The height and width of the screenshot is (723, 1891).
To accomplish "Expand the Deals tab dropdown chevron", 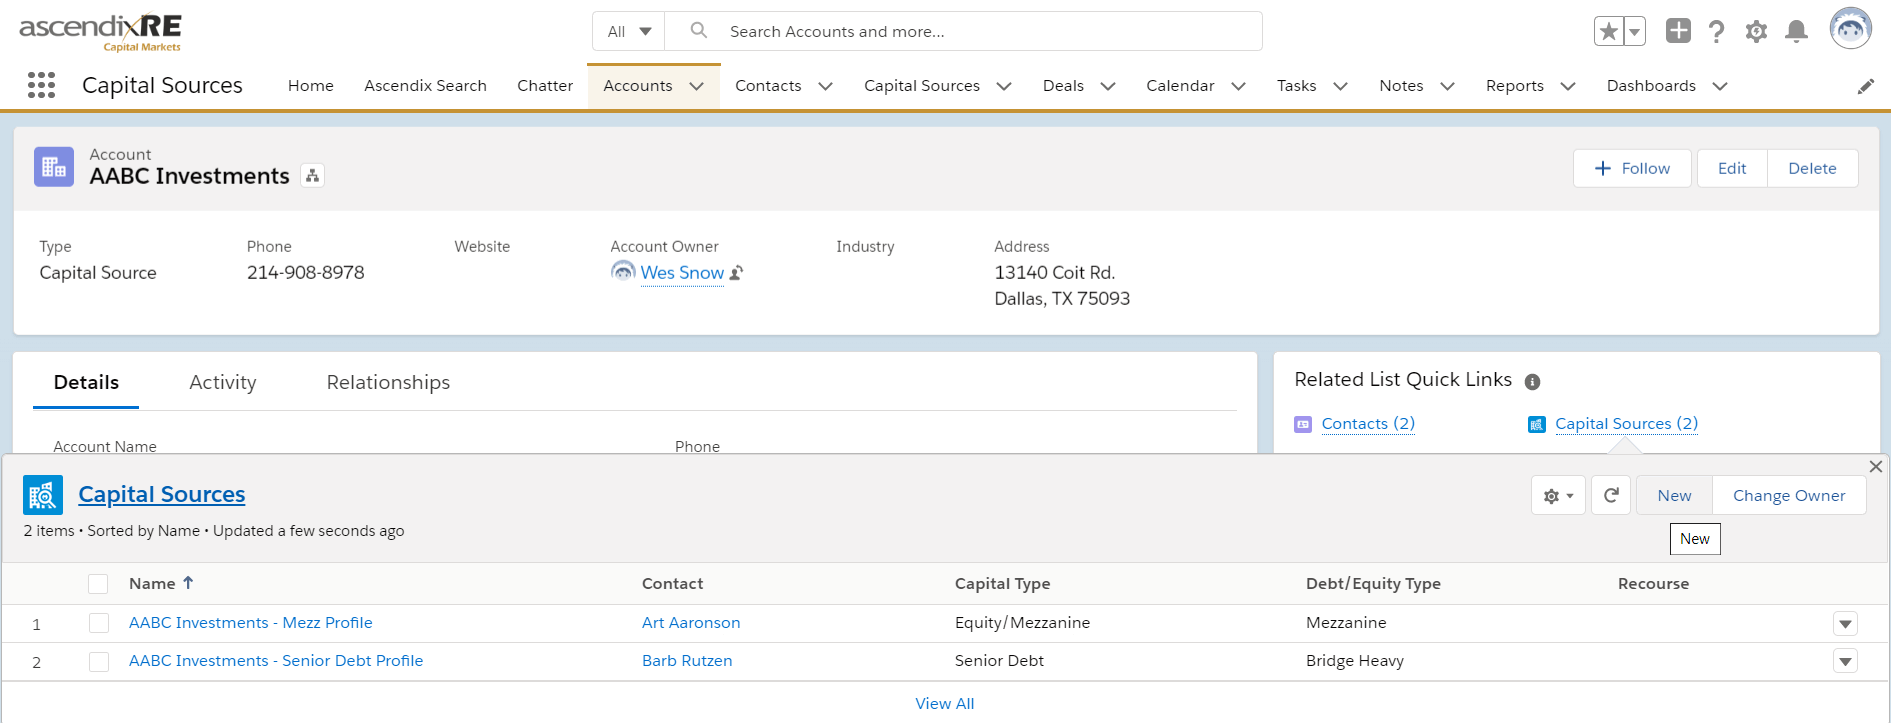I will pyautogui.click(x=1108, y=86).
